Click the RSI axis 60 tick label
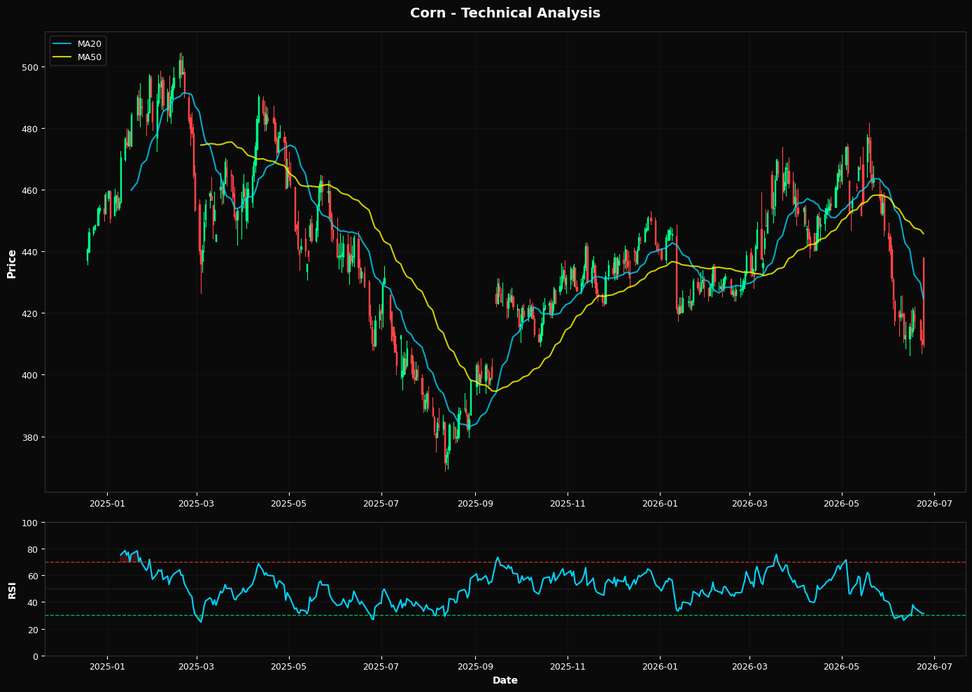Screen dimensions: 972x692 click(x=33, y=577)
